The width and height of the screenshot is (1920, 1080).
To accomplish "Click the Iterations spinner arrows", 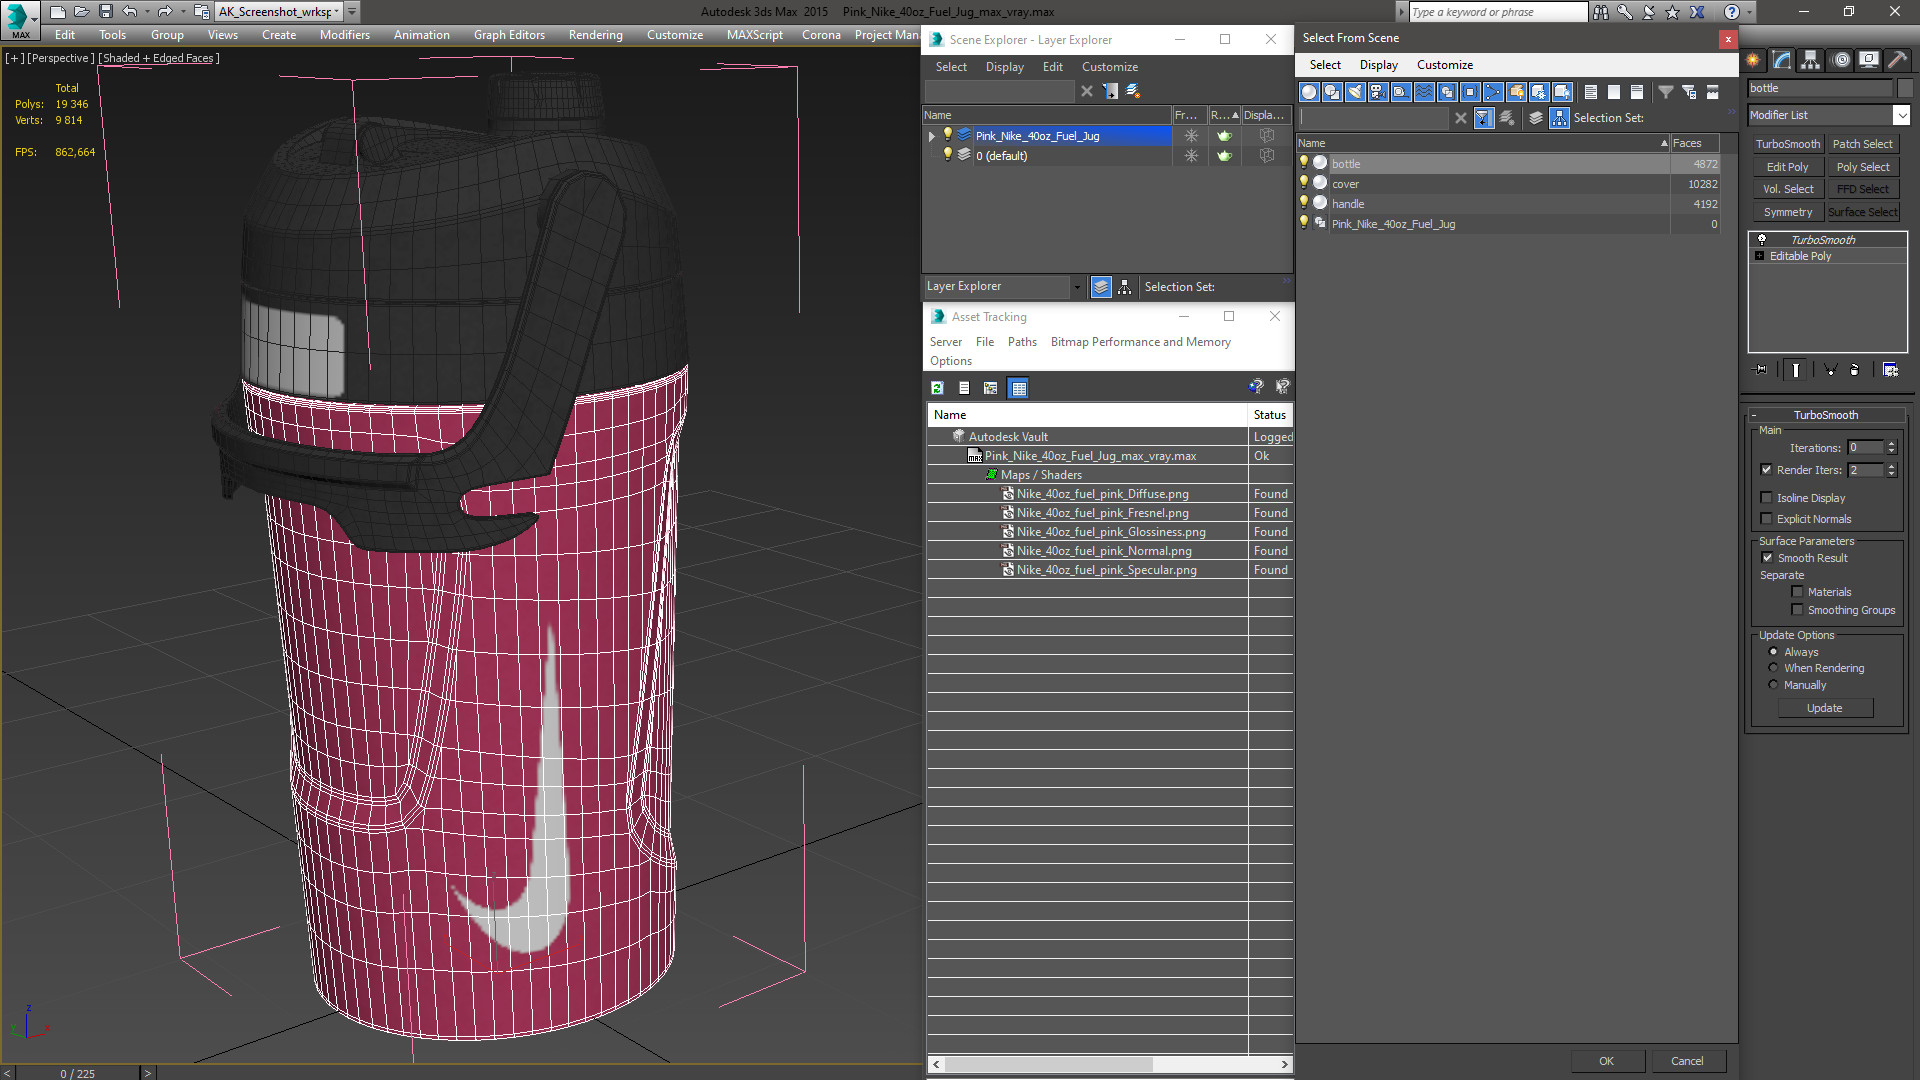I will (x=1891, y=448).
